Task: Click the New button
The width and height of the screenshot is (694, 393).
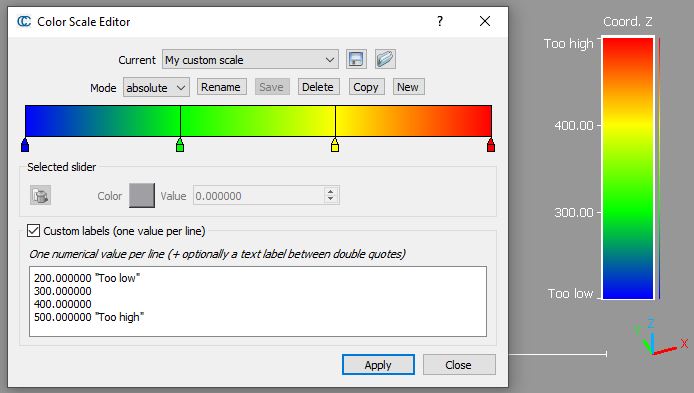Action: click(408, 87)
